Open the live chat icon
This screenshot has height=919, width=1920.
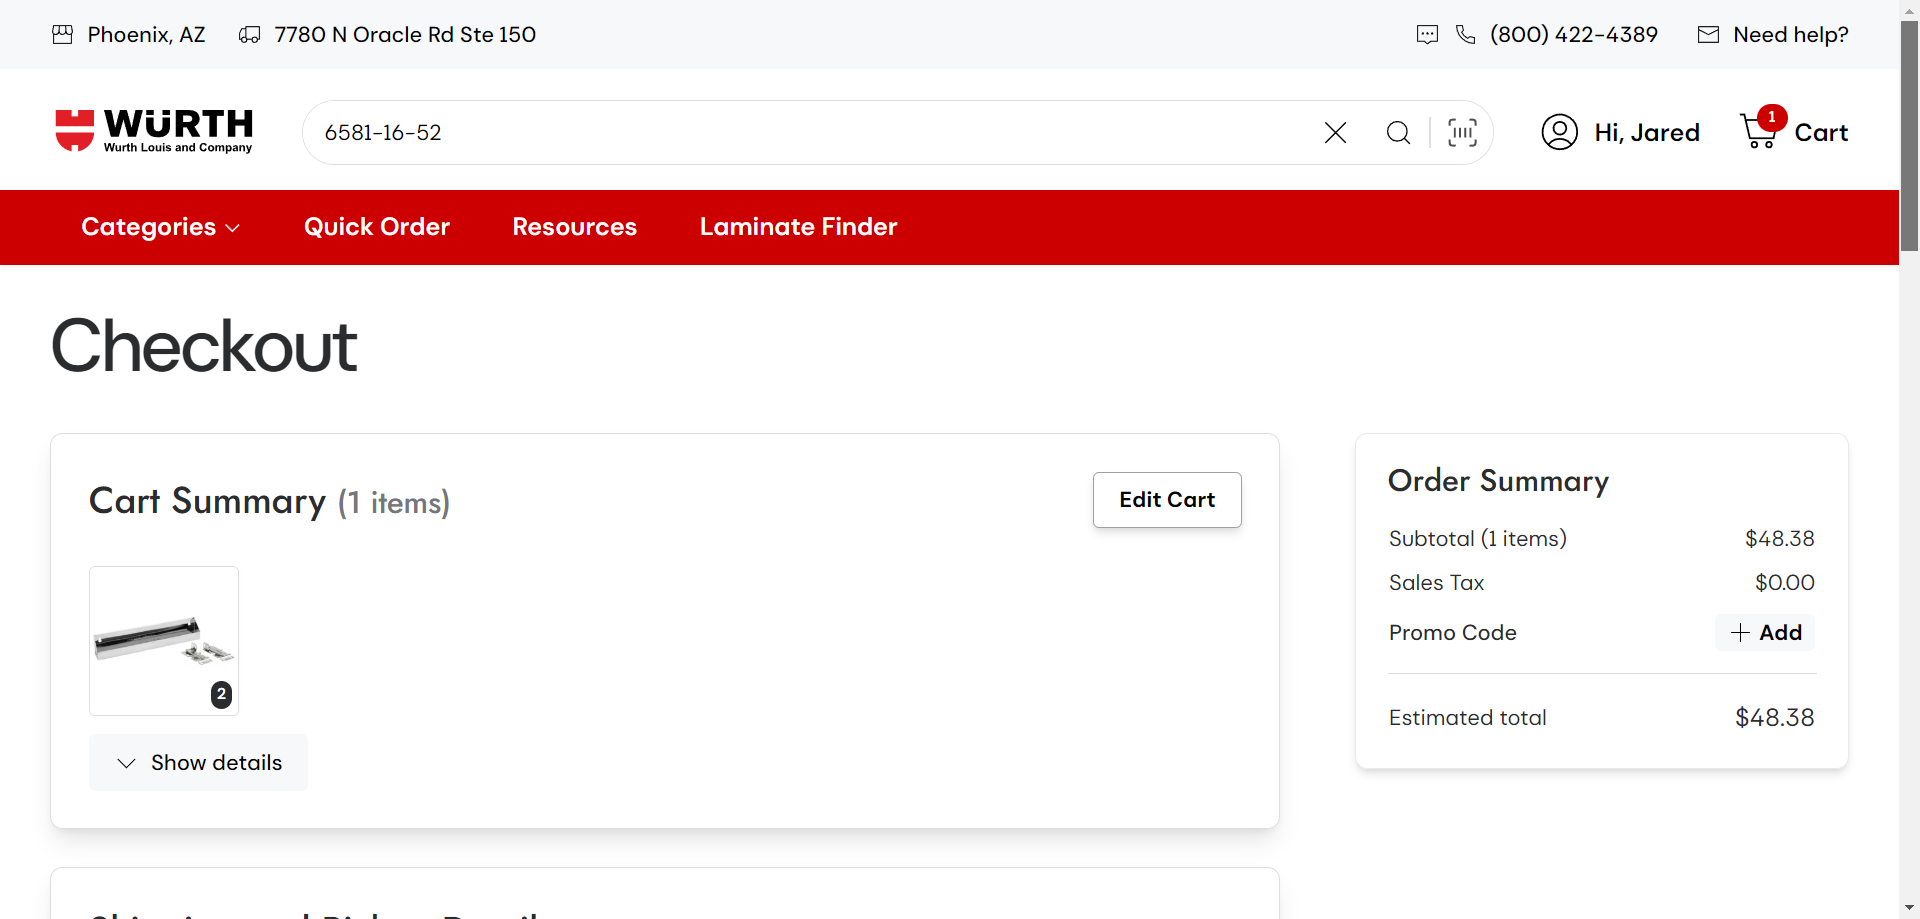[1427, 35]
